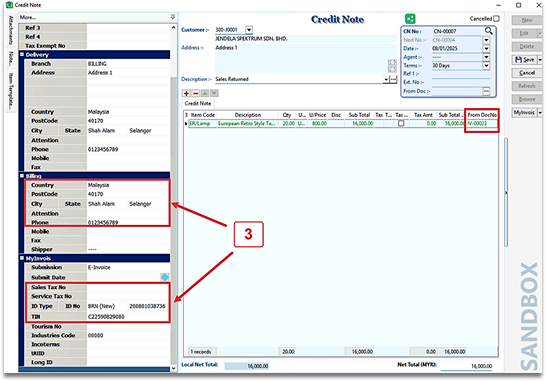Click the MyInvois button
This screenshot has height=381, width=546.
524,112
